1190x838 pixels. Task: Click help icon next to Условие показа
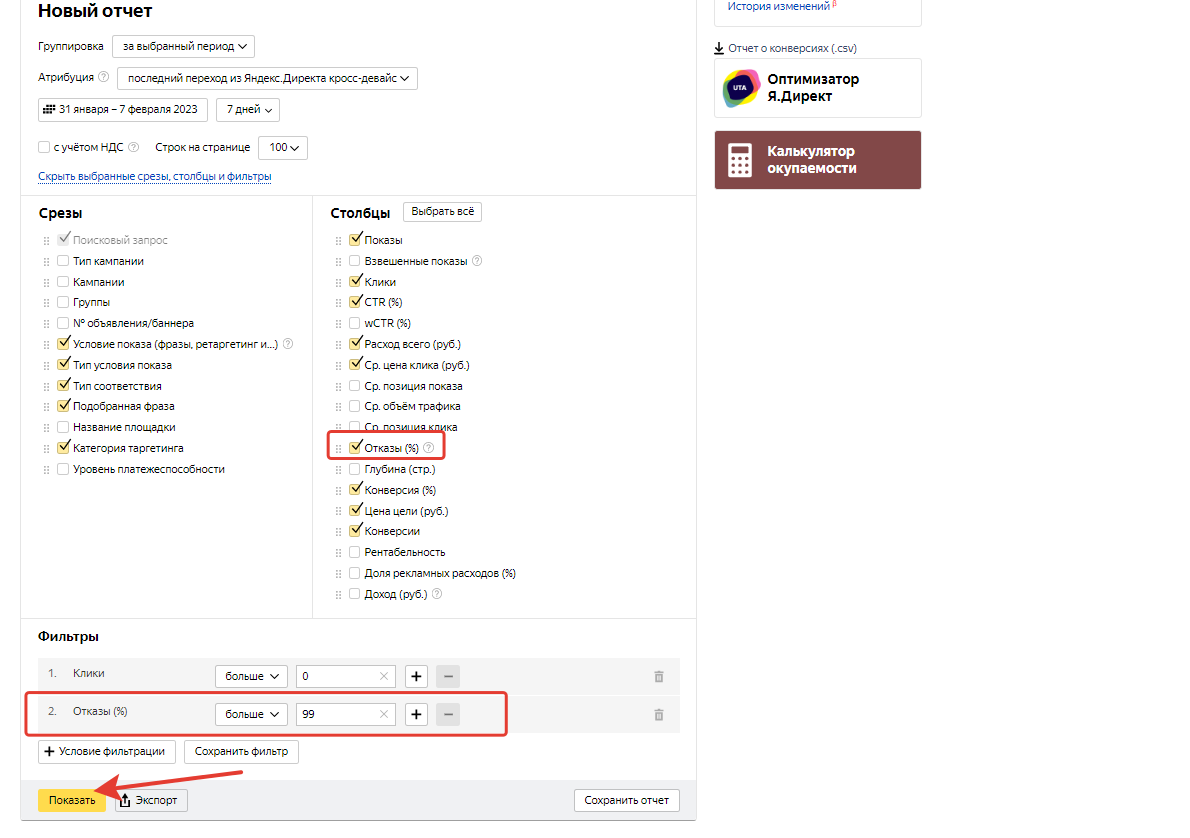(288, 344)
